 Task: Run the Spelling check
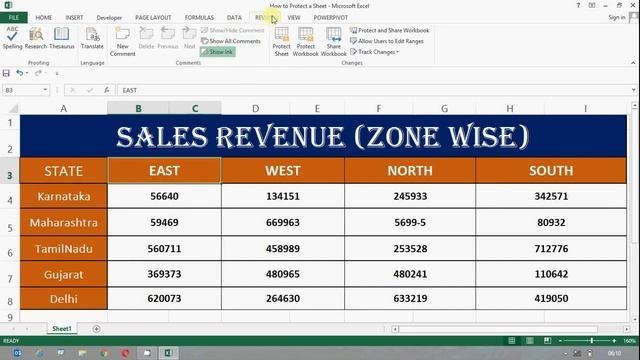[x=12, y=38]
